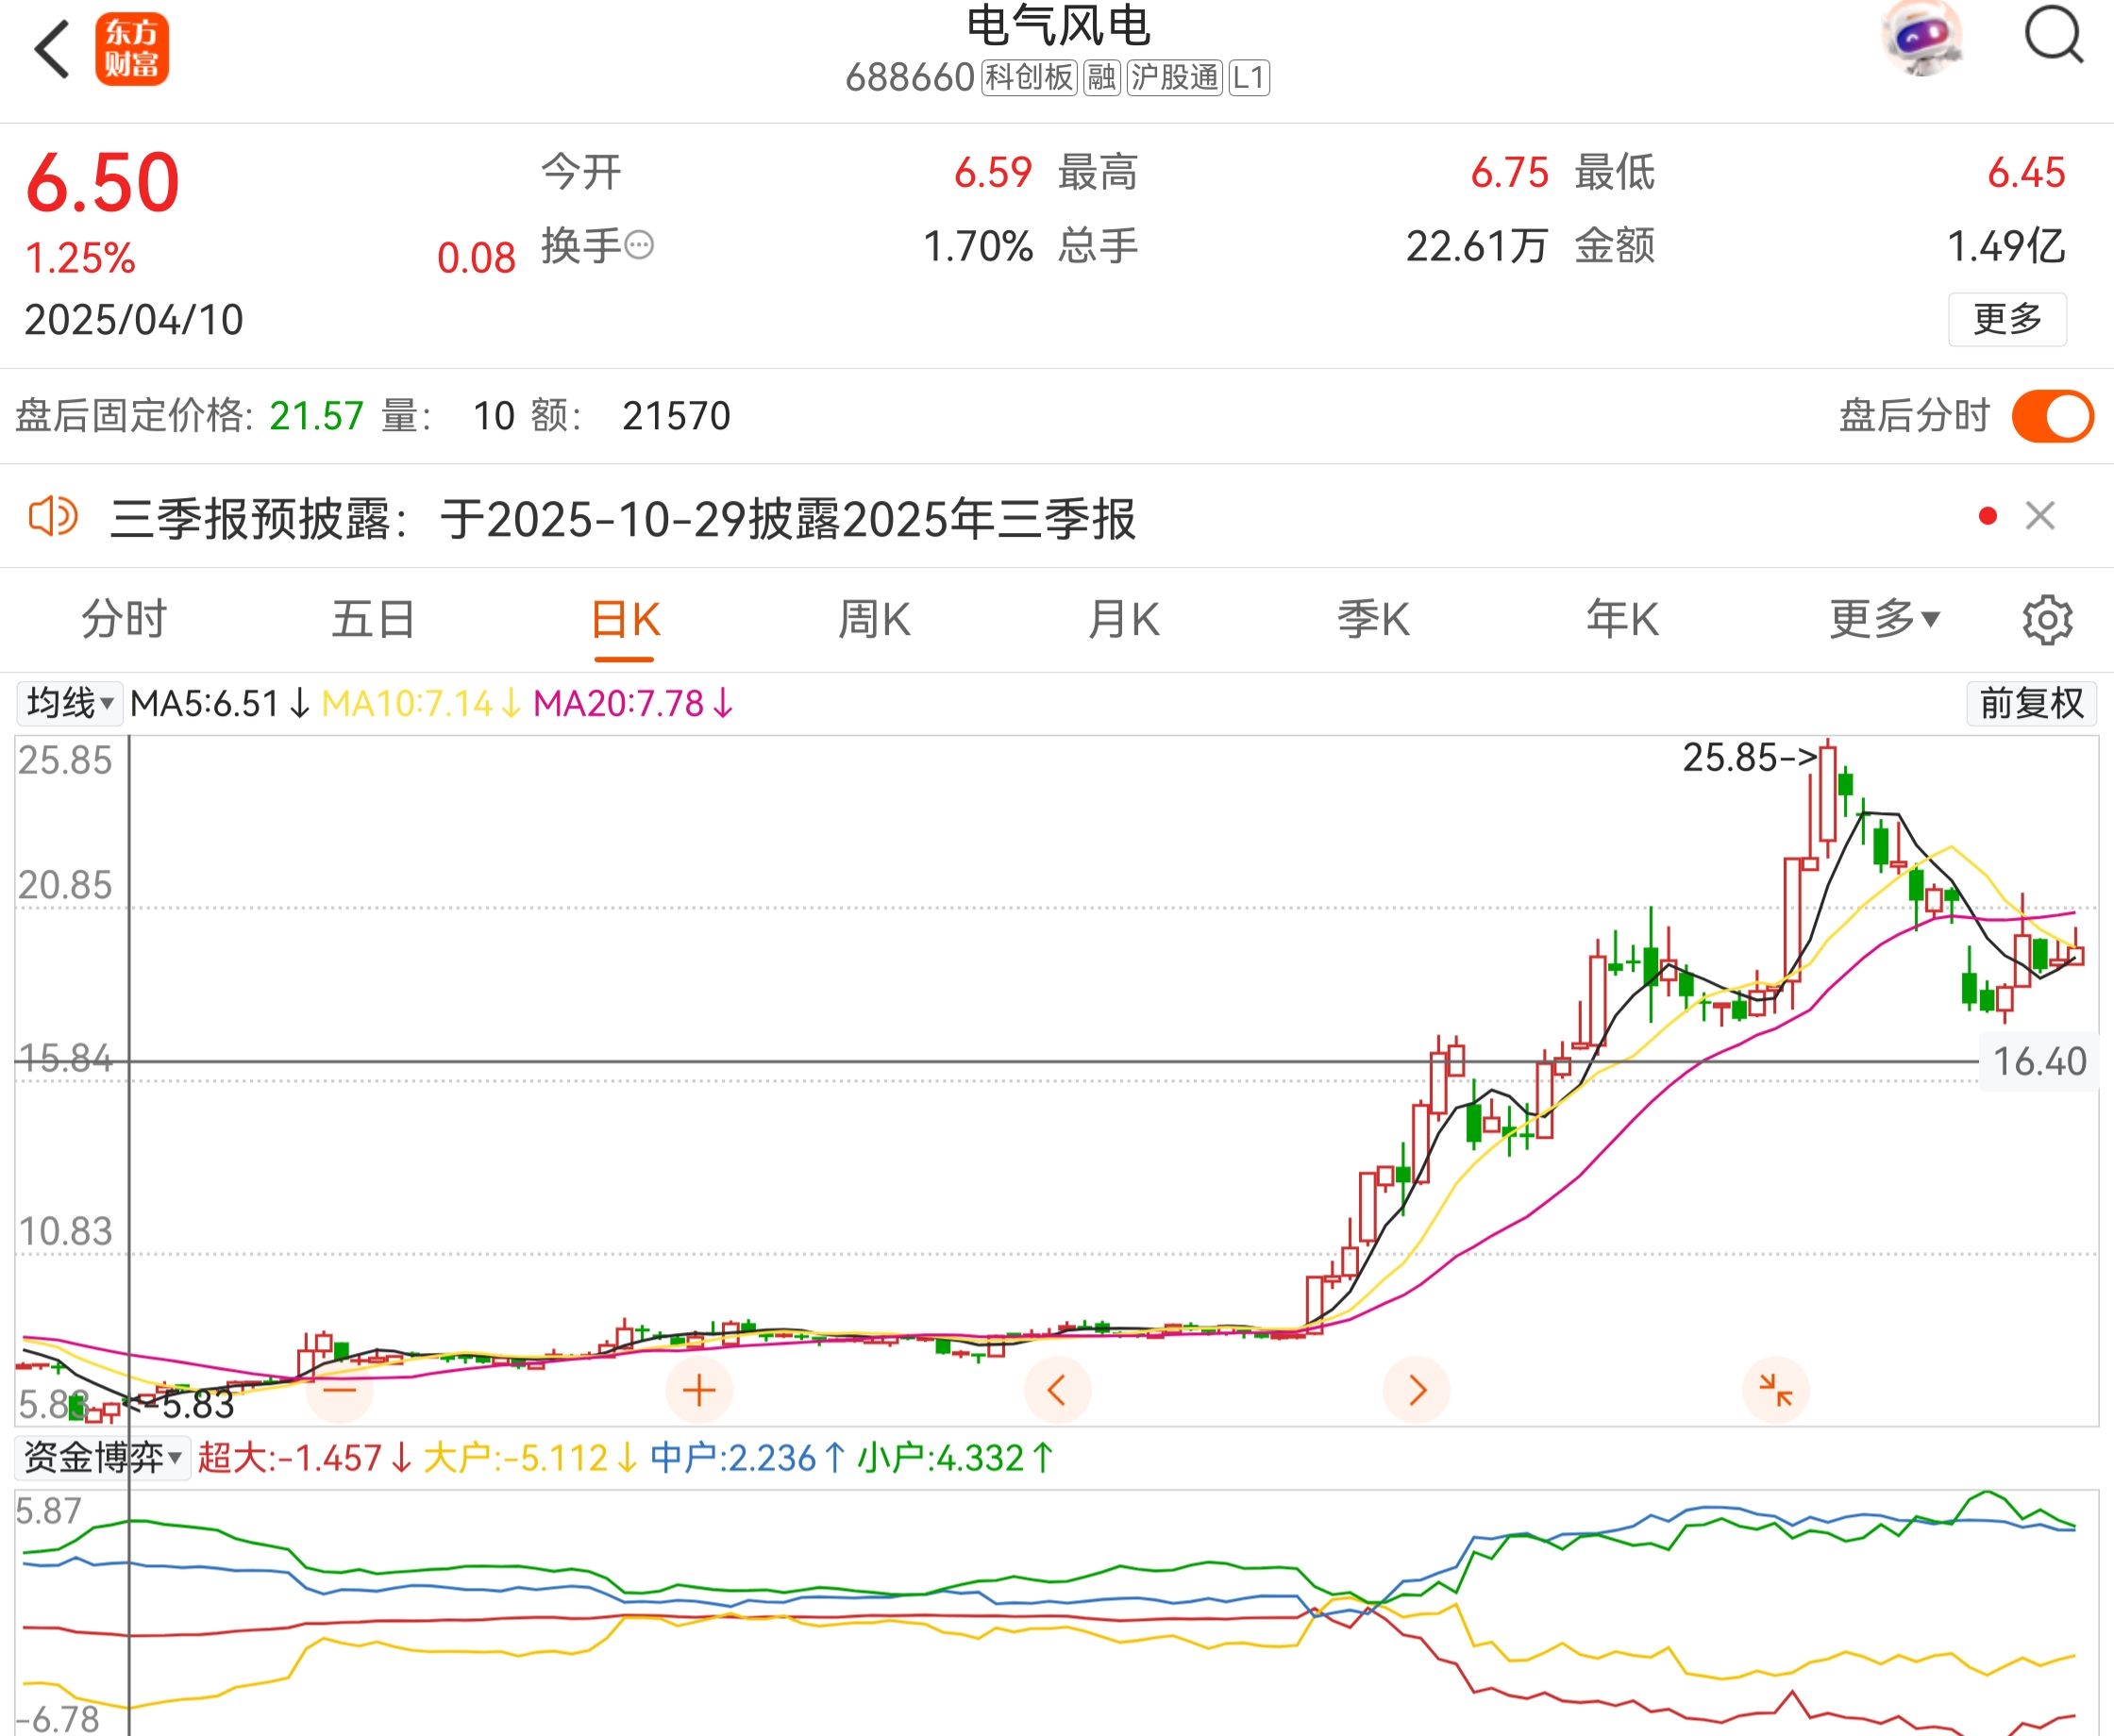Viewport: 2114px width, 1736px height.
Task: Tap the 前复权 adjustment button
Action: pyautogui.click(x=2031, y=703)
